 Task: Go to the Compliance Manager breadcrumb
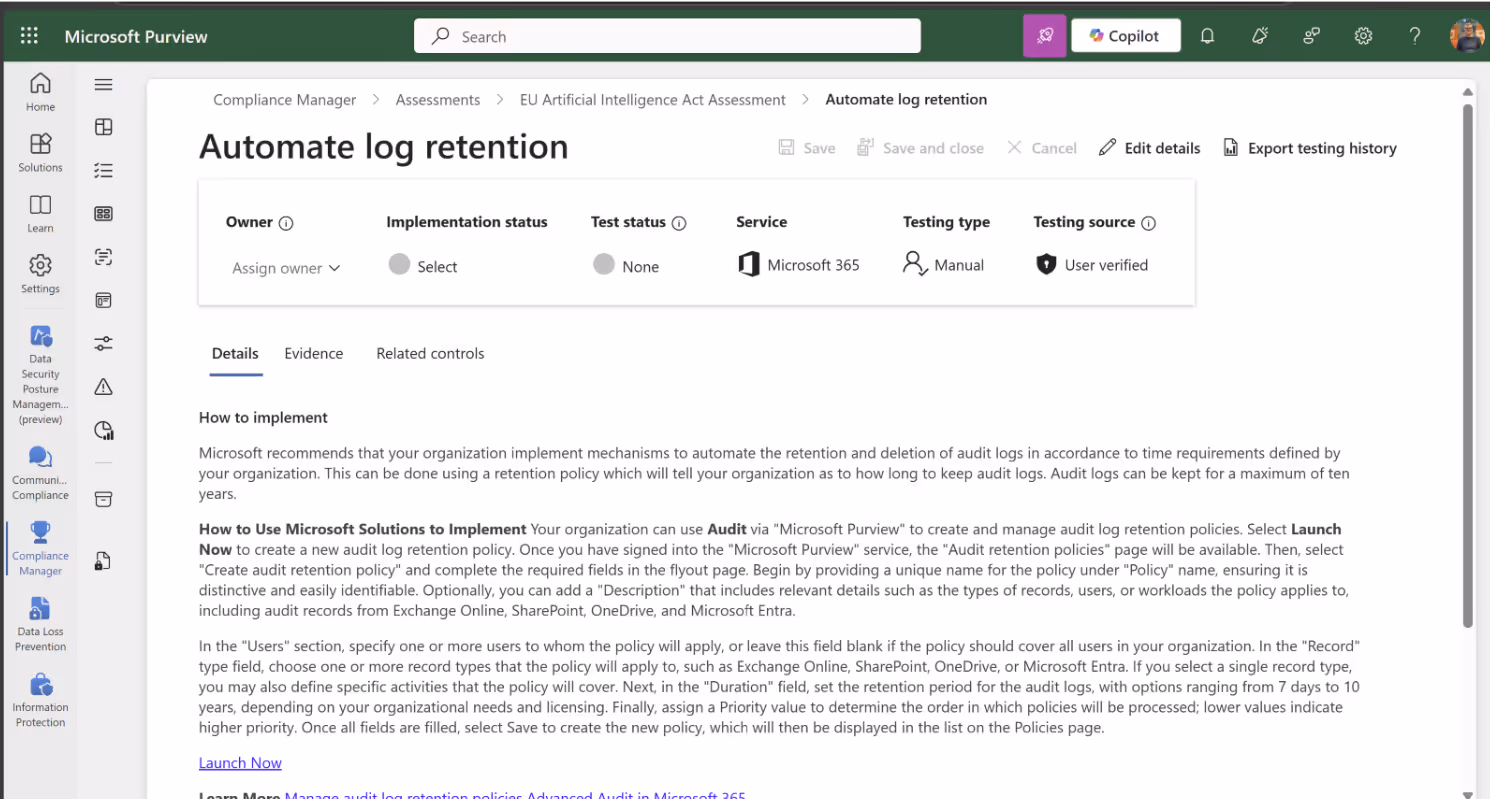[x=285, y=100]
